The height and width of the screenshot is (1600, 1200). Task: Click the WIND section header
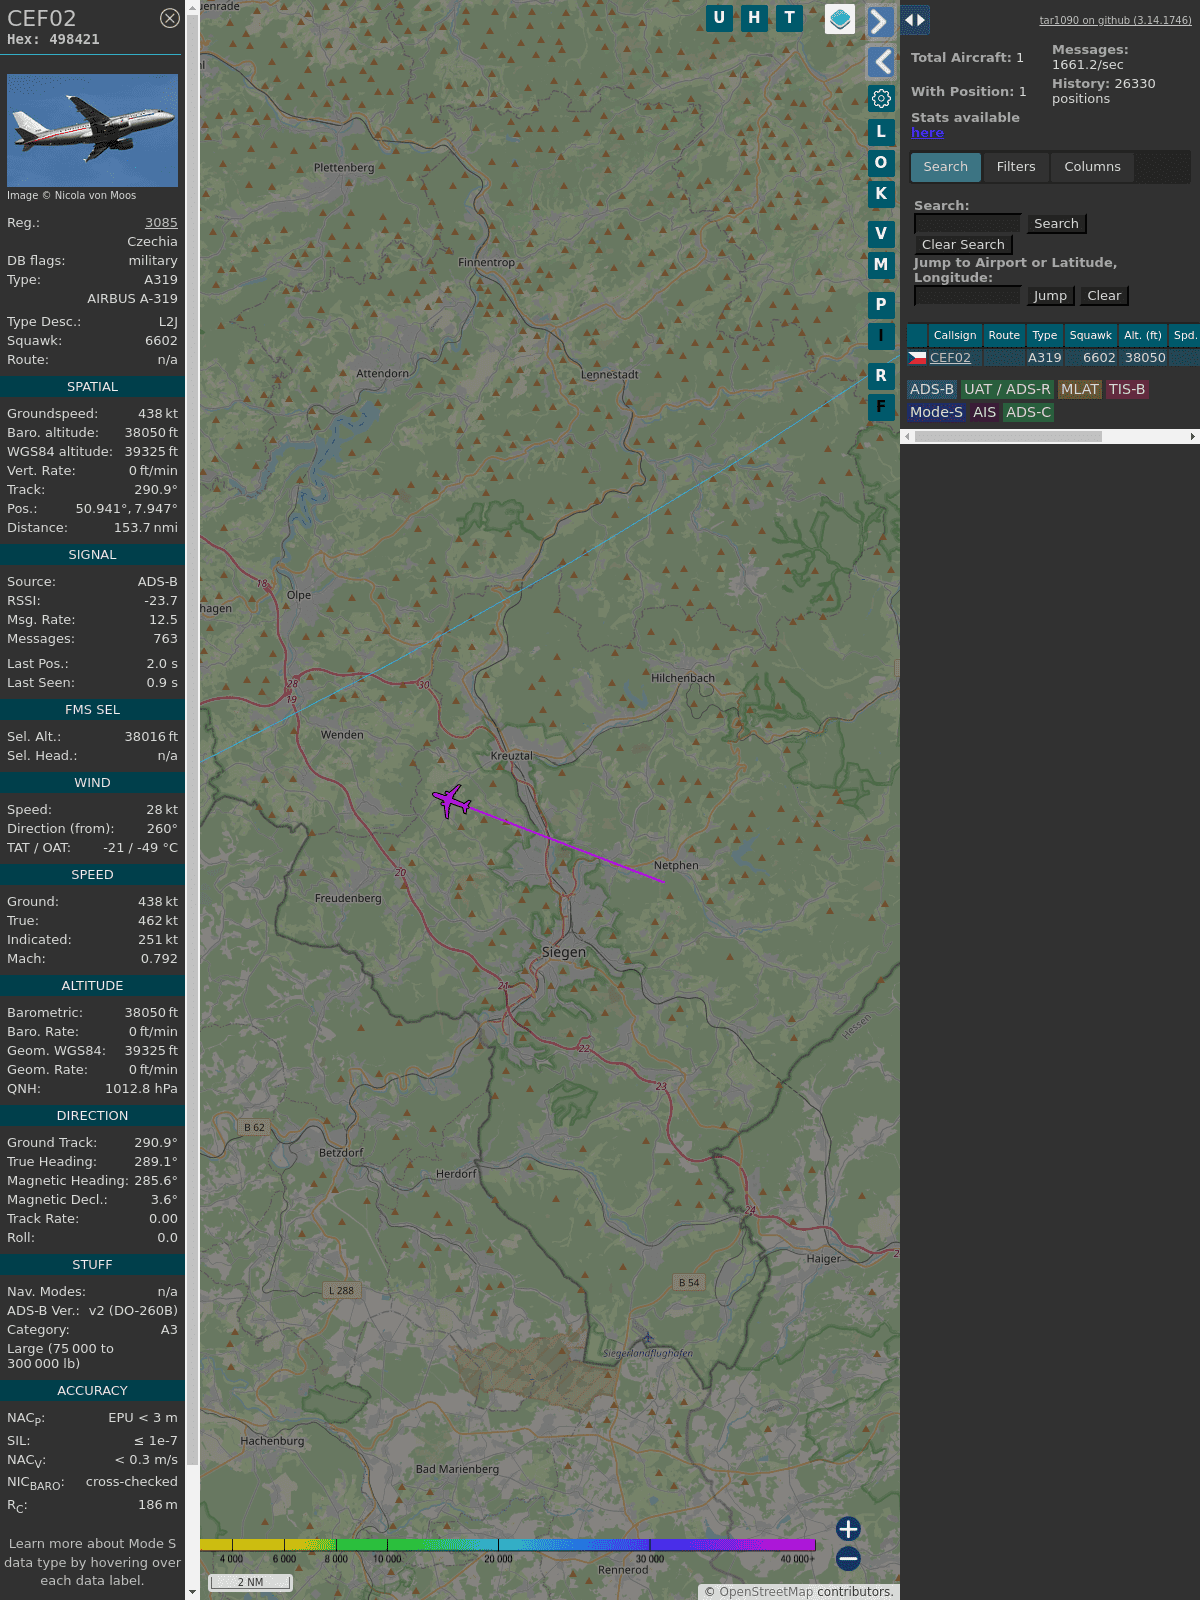(x=92, y=783)
